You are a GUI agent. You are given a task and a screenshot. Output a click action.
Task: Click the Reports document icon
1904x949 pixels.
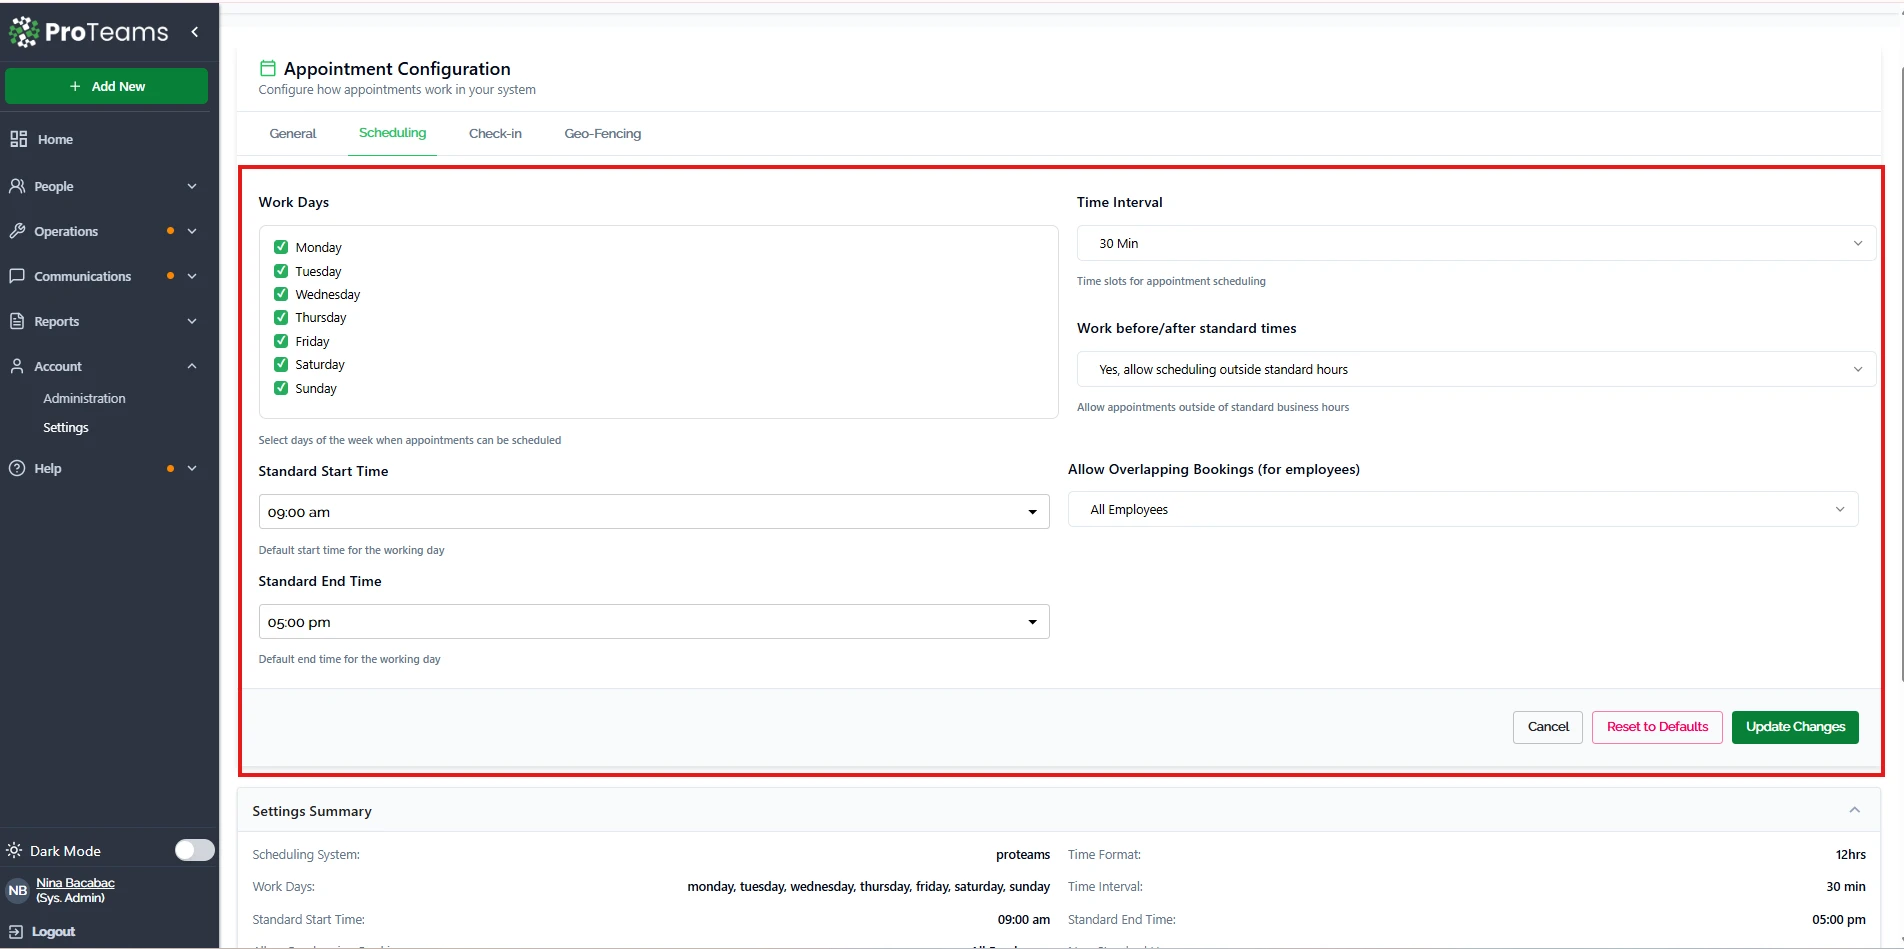[x=17, y=321]
